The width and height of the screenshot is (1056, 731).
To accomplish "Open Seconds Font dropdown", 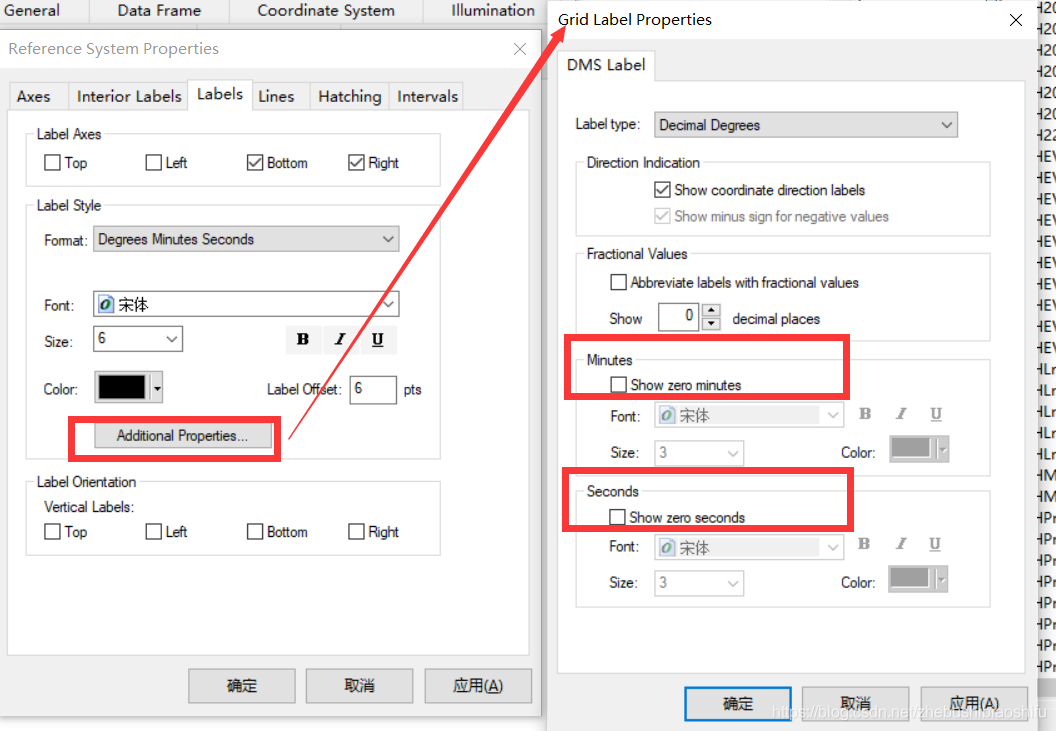I will (748, 547).
